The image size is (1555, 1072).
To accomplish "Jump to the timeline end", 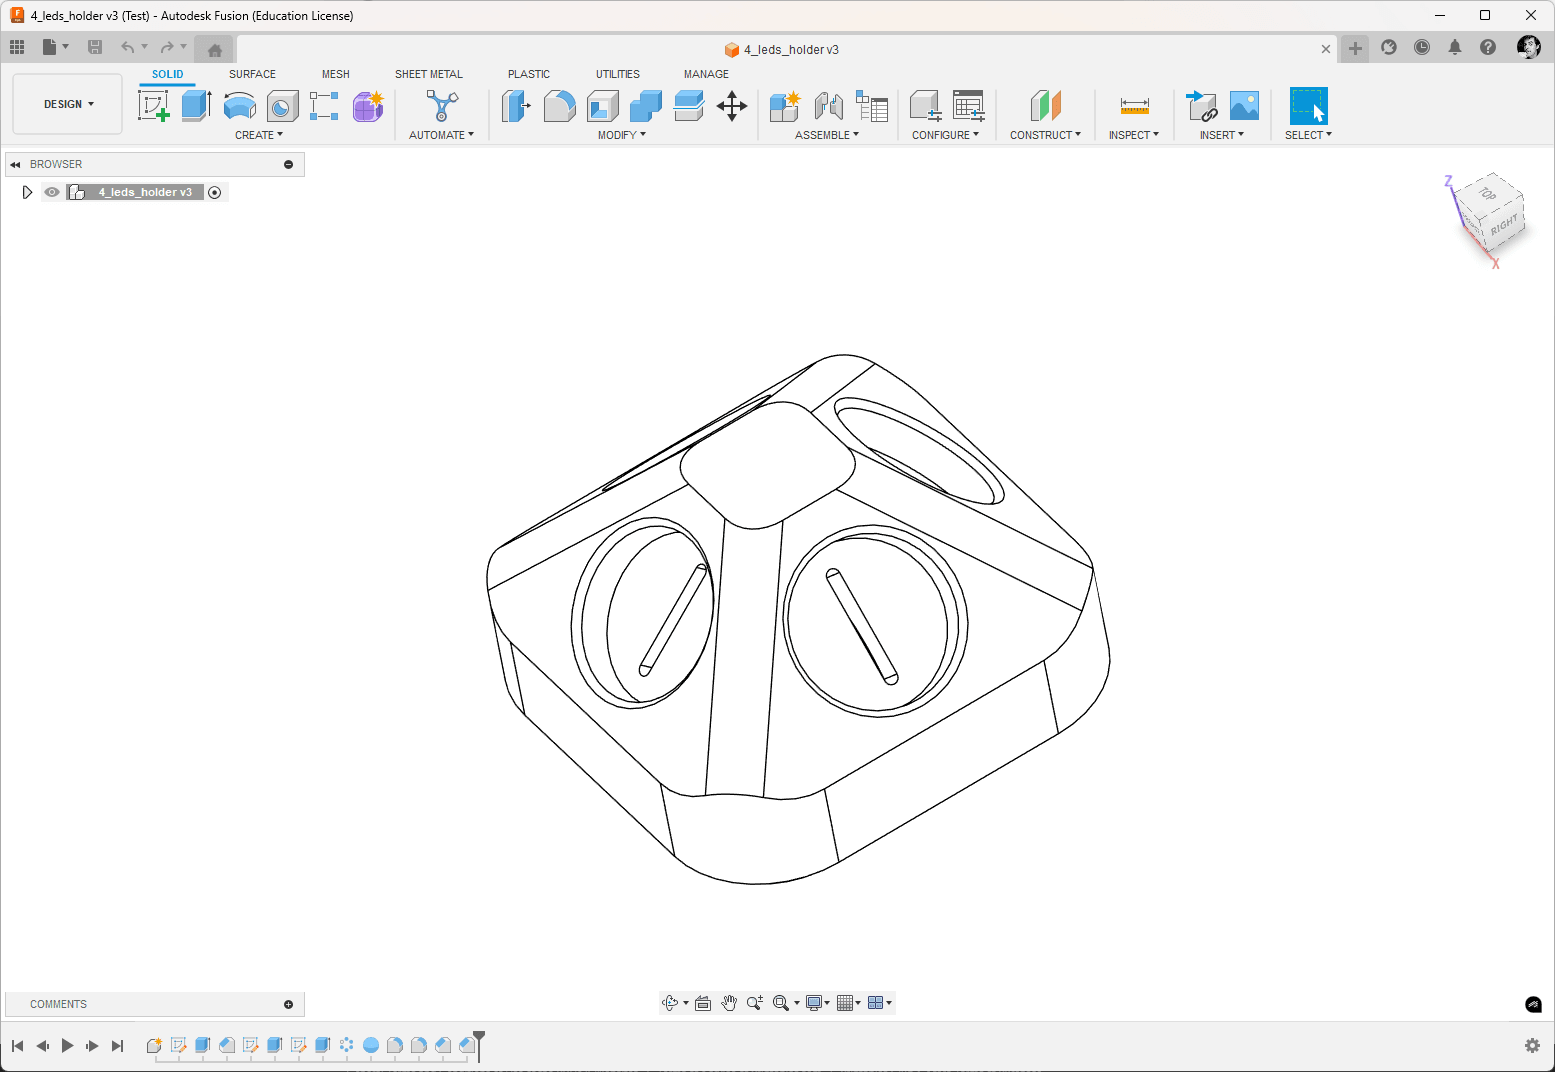I will click(x=117, y=1045).
